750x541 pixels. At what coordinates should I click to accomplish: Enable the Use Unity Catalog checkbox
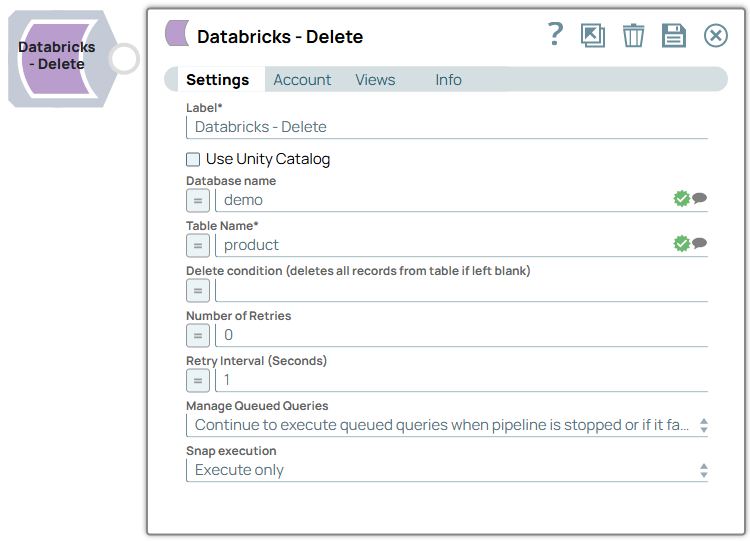[x=193, y=159]
